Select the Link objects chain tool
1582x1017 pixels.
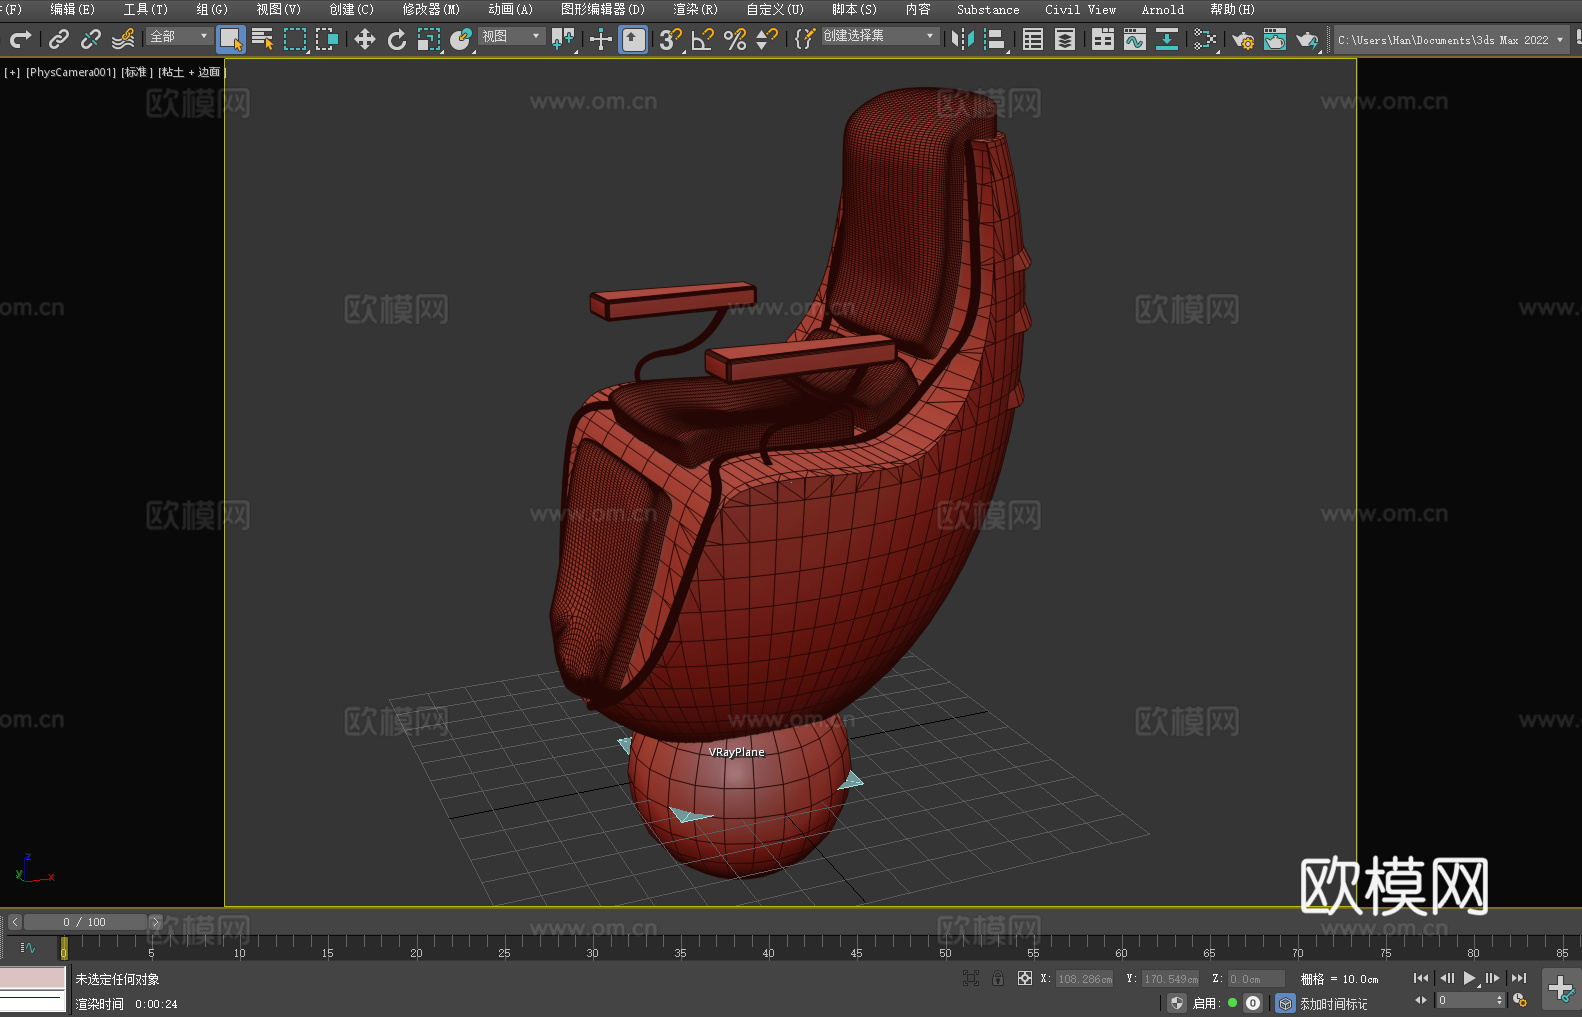(59, 39)
